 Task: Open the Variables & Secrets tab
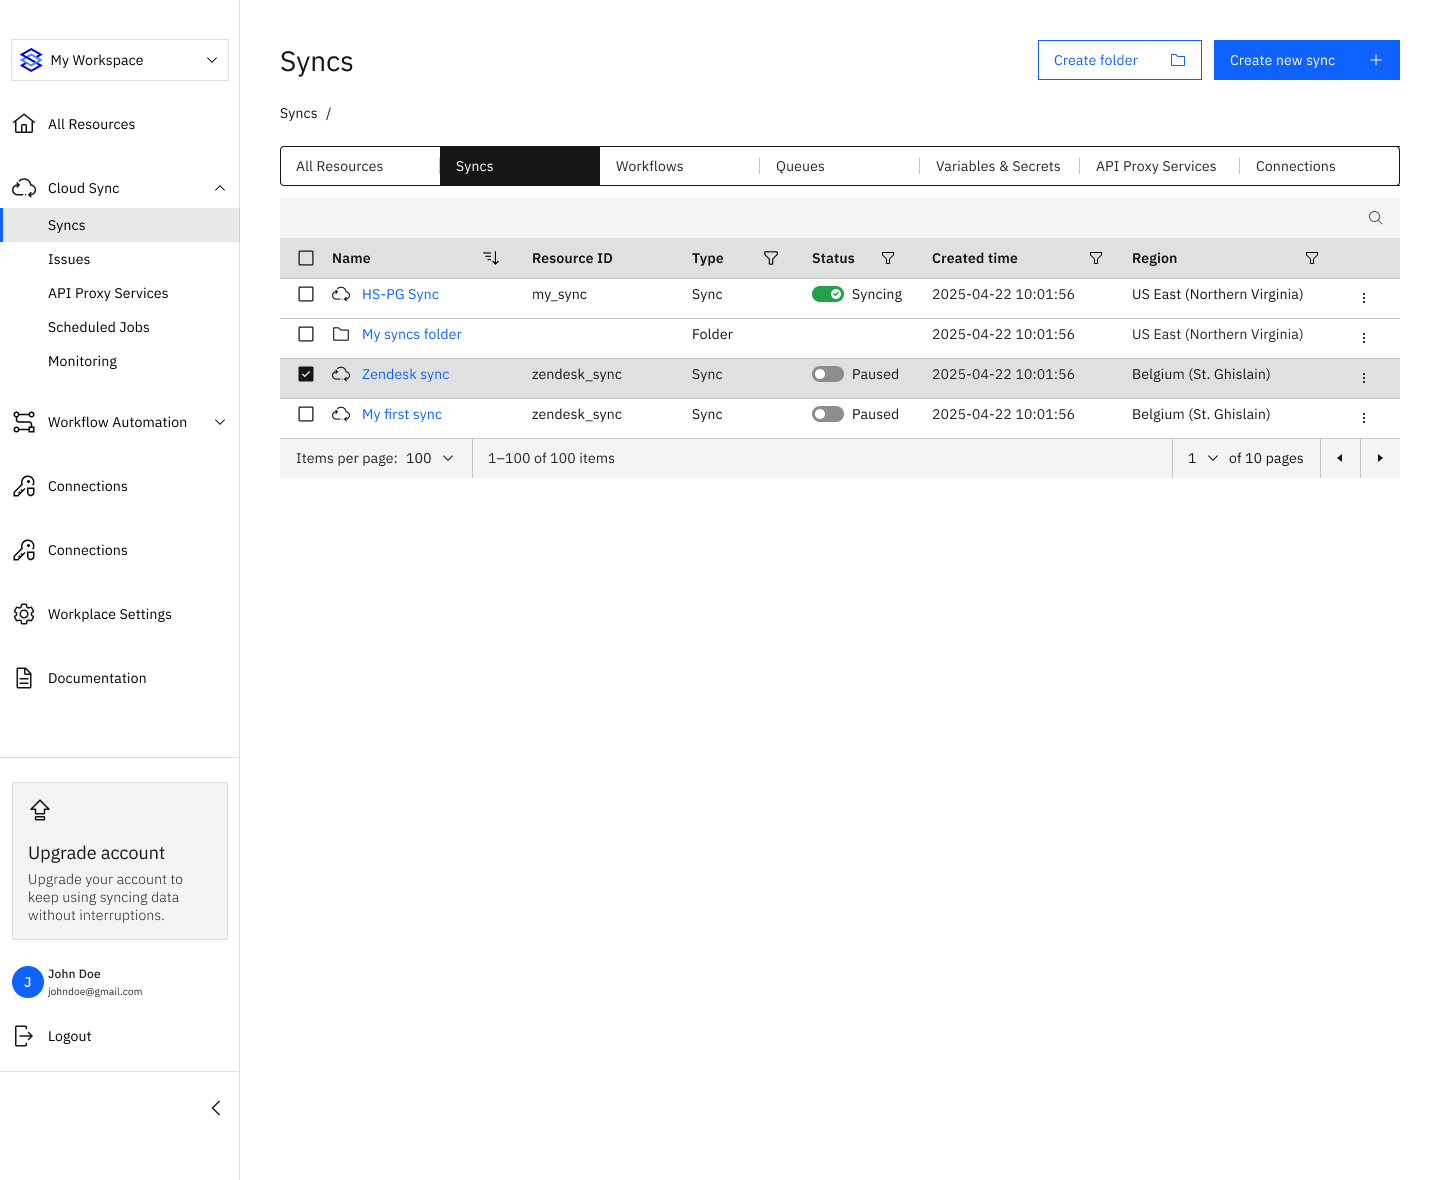point(997,166)
